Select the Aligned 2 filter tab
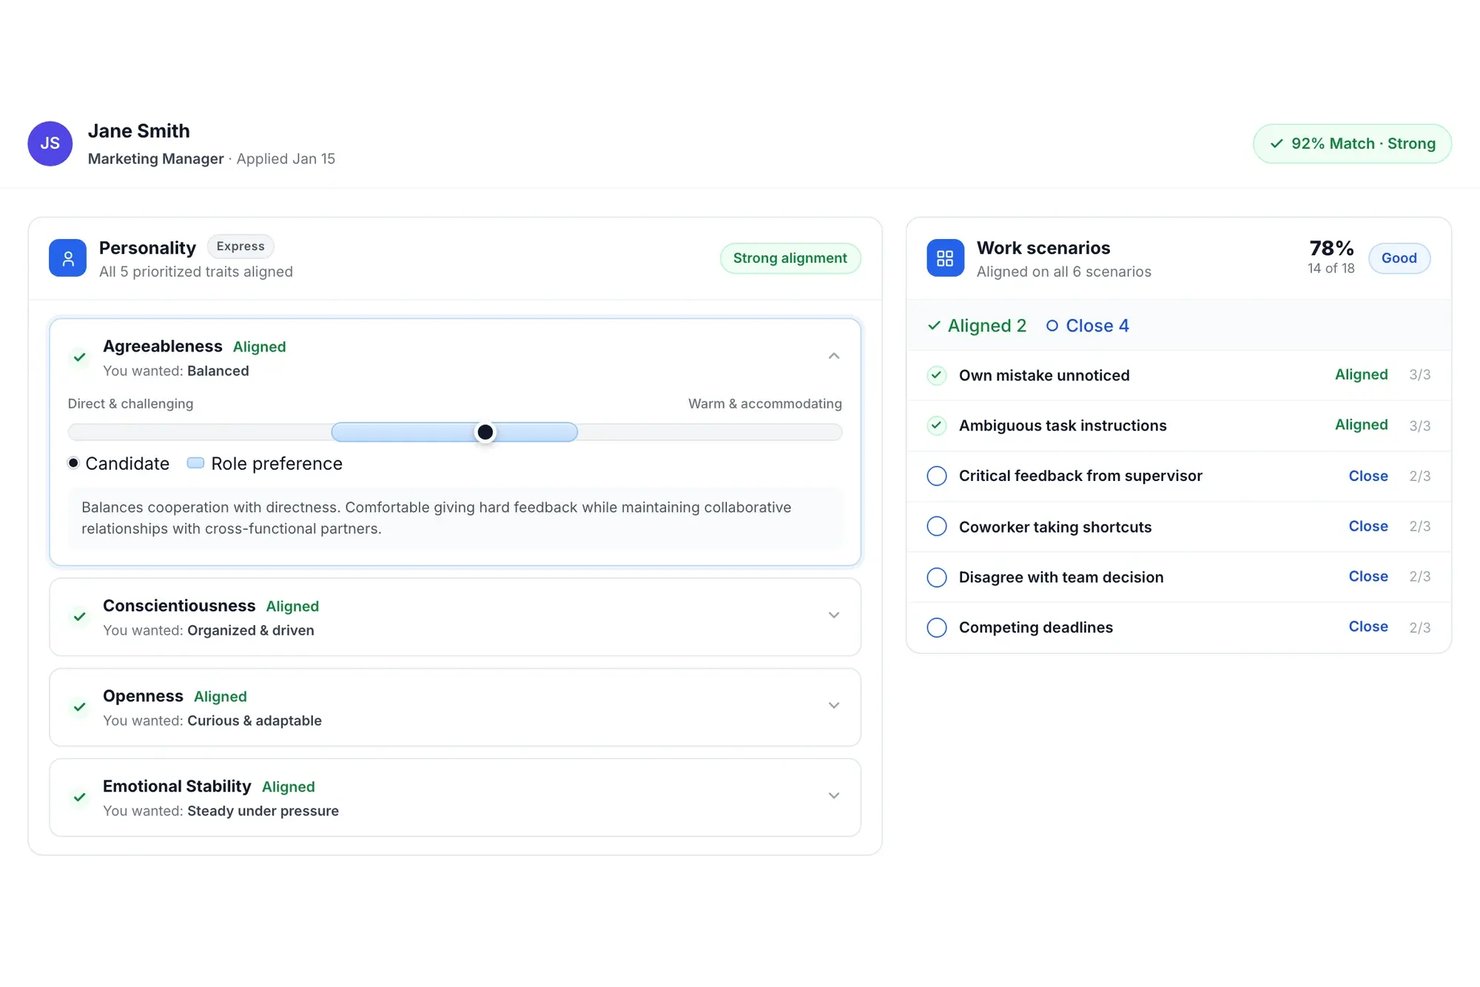This screenshot has width=1480, height=987. [977, 326]
